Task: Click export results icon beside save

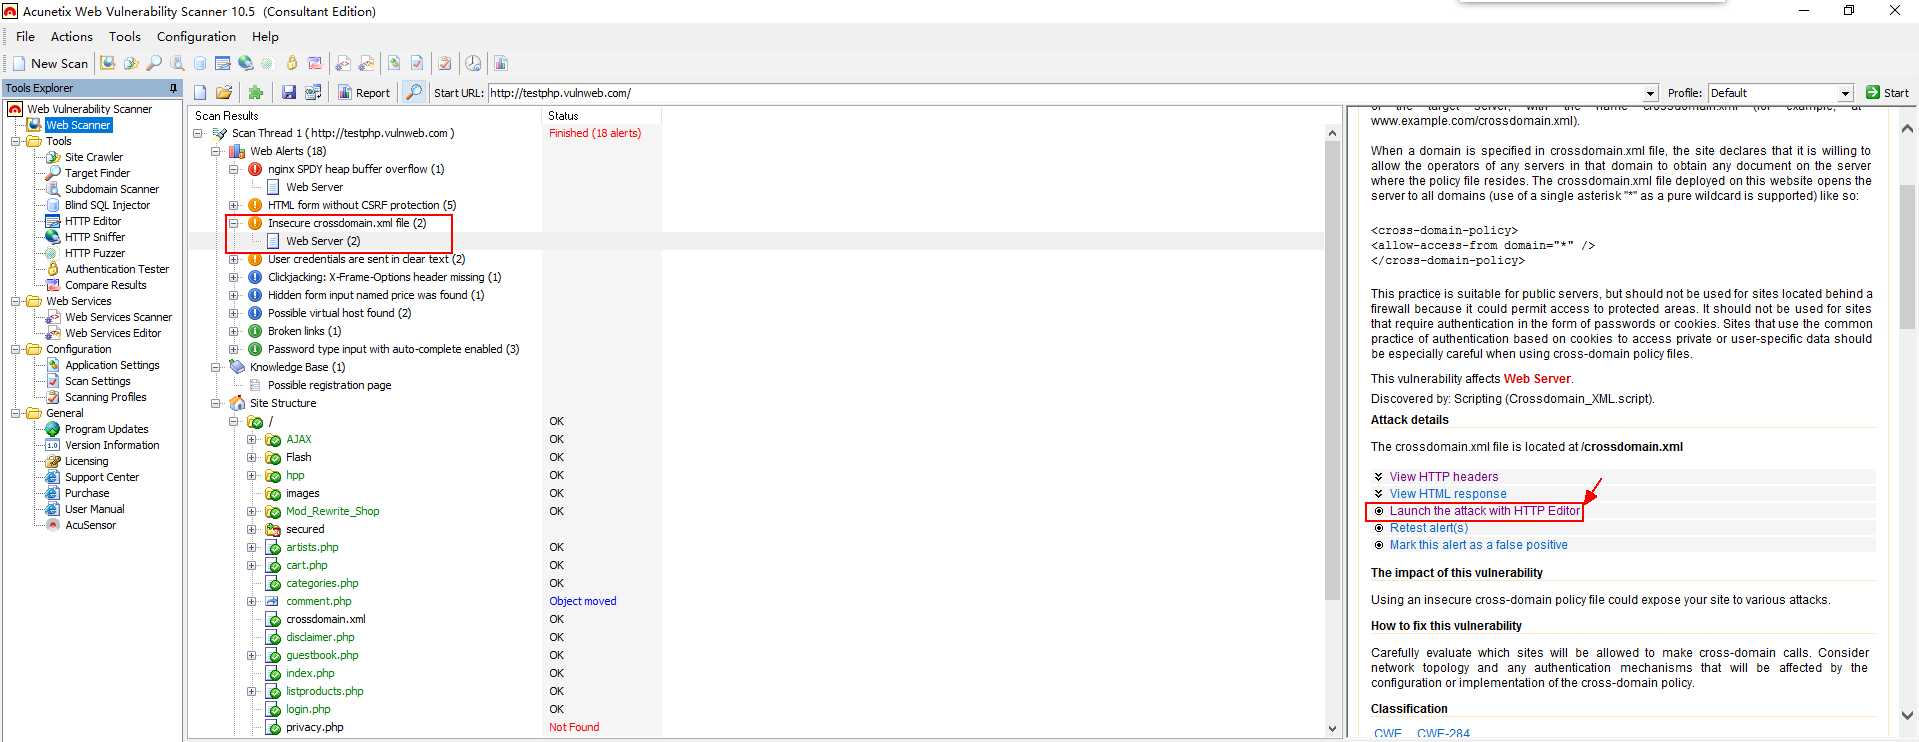Action: click(x=313, y=93)
